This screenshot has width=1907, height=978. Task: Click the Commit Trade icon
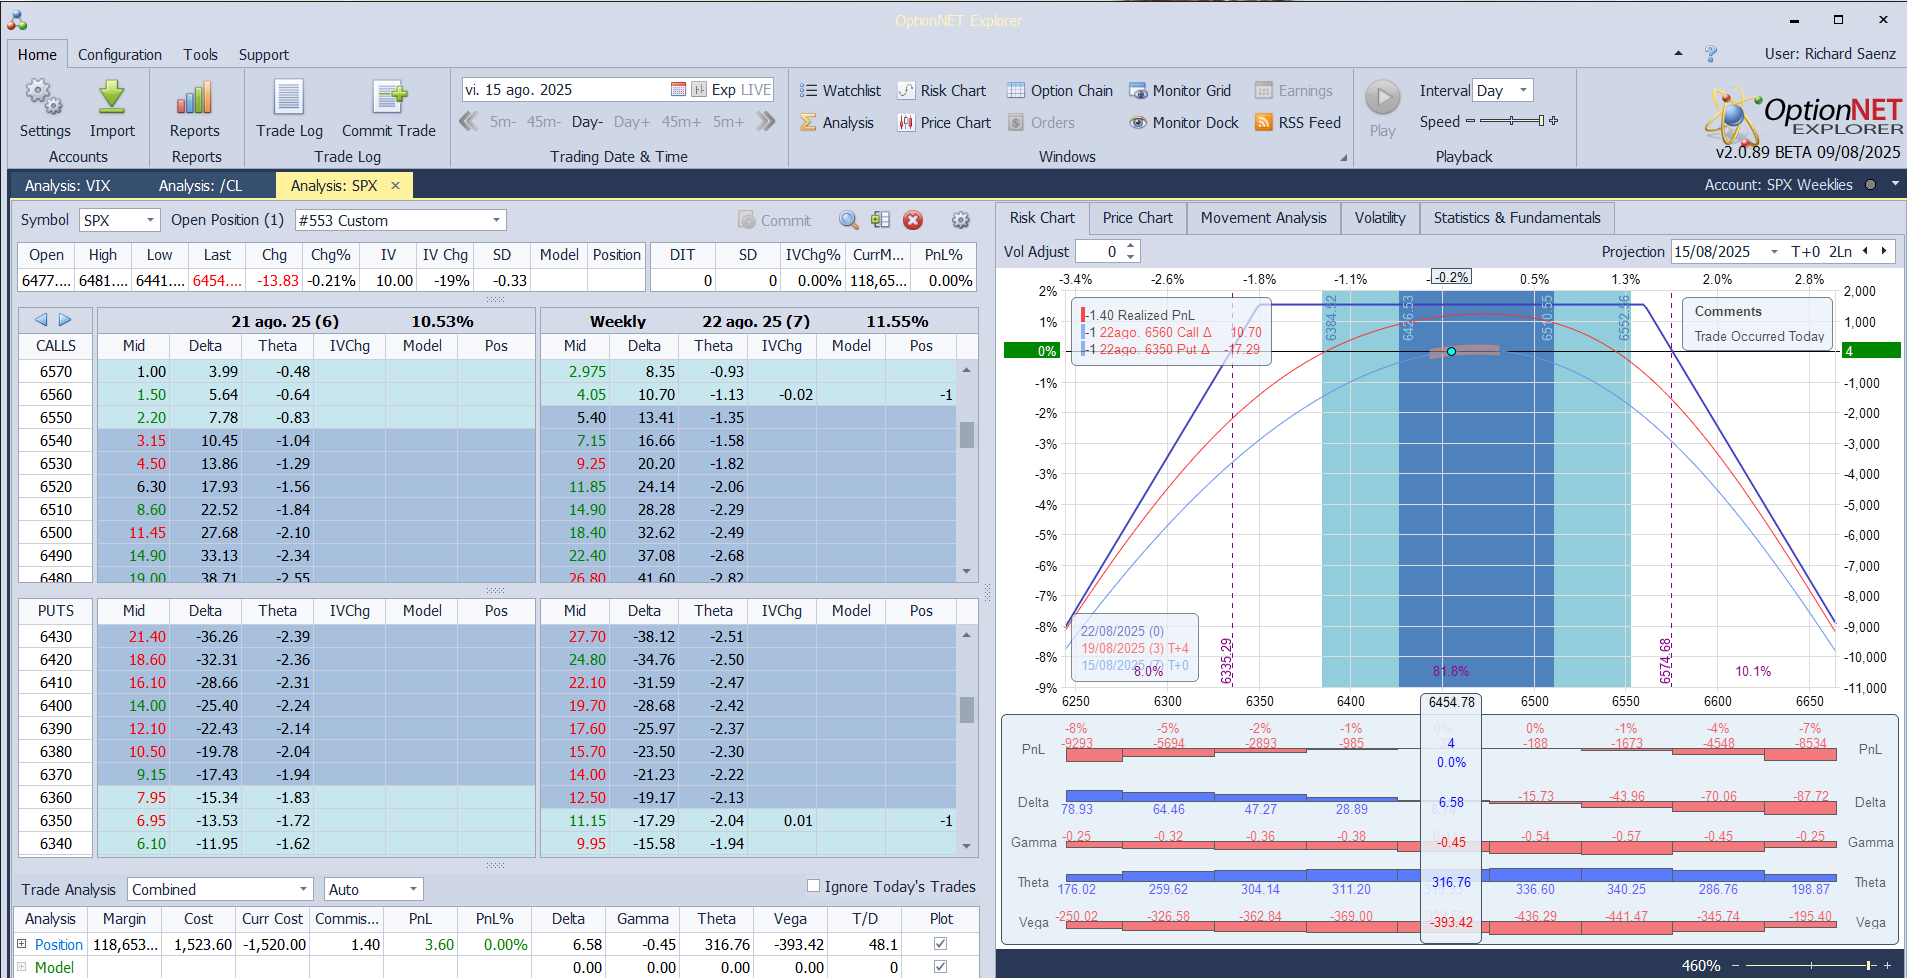point(389,109)
